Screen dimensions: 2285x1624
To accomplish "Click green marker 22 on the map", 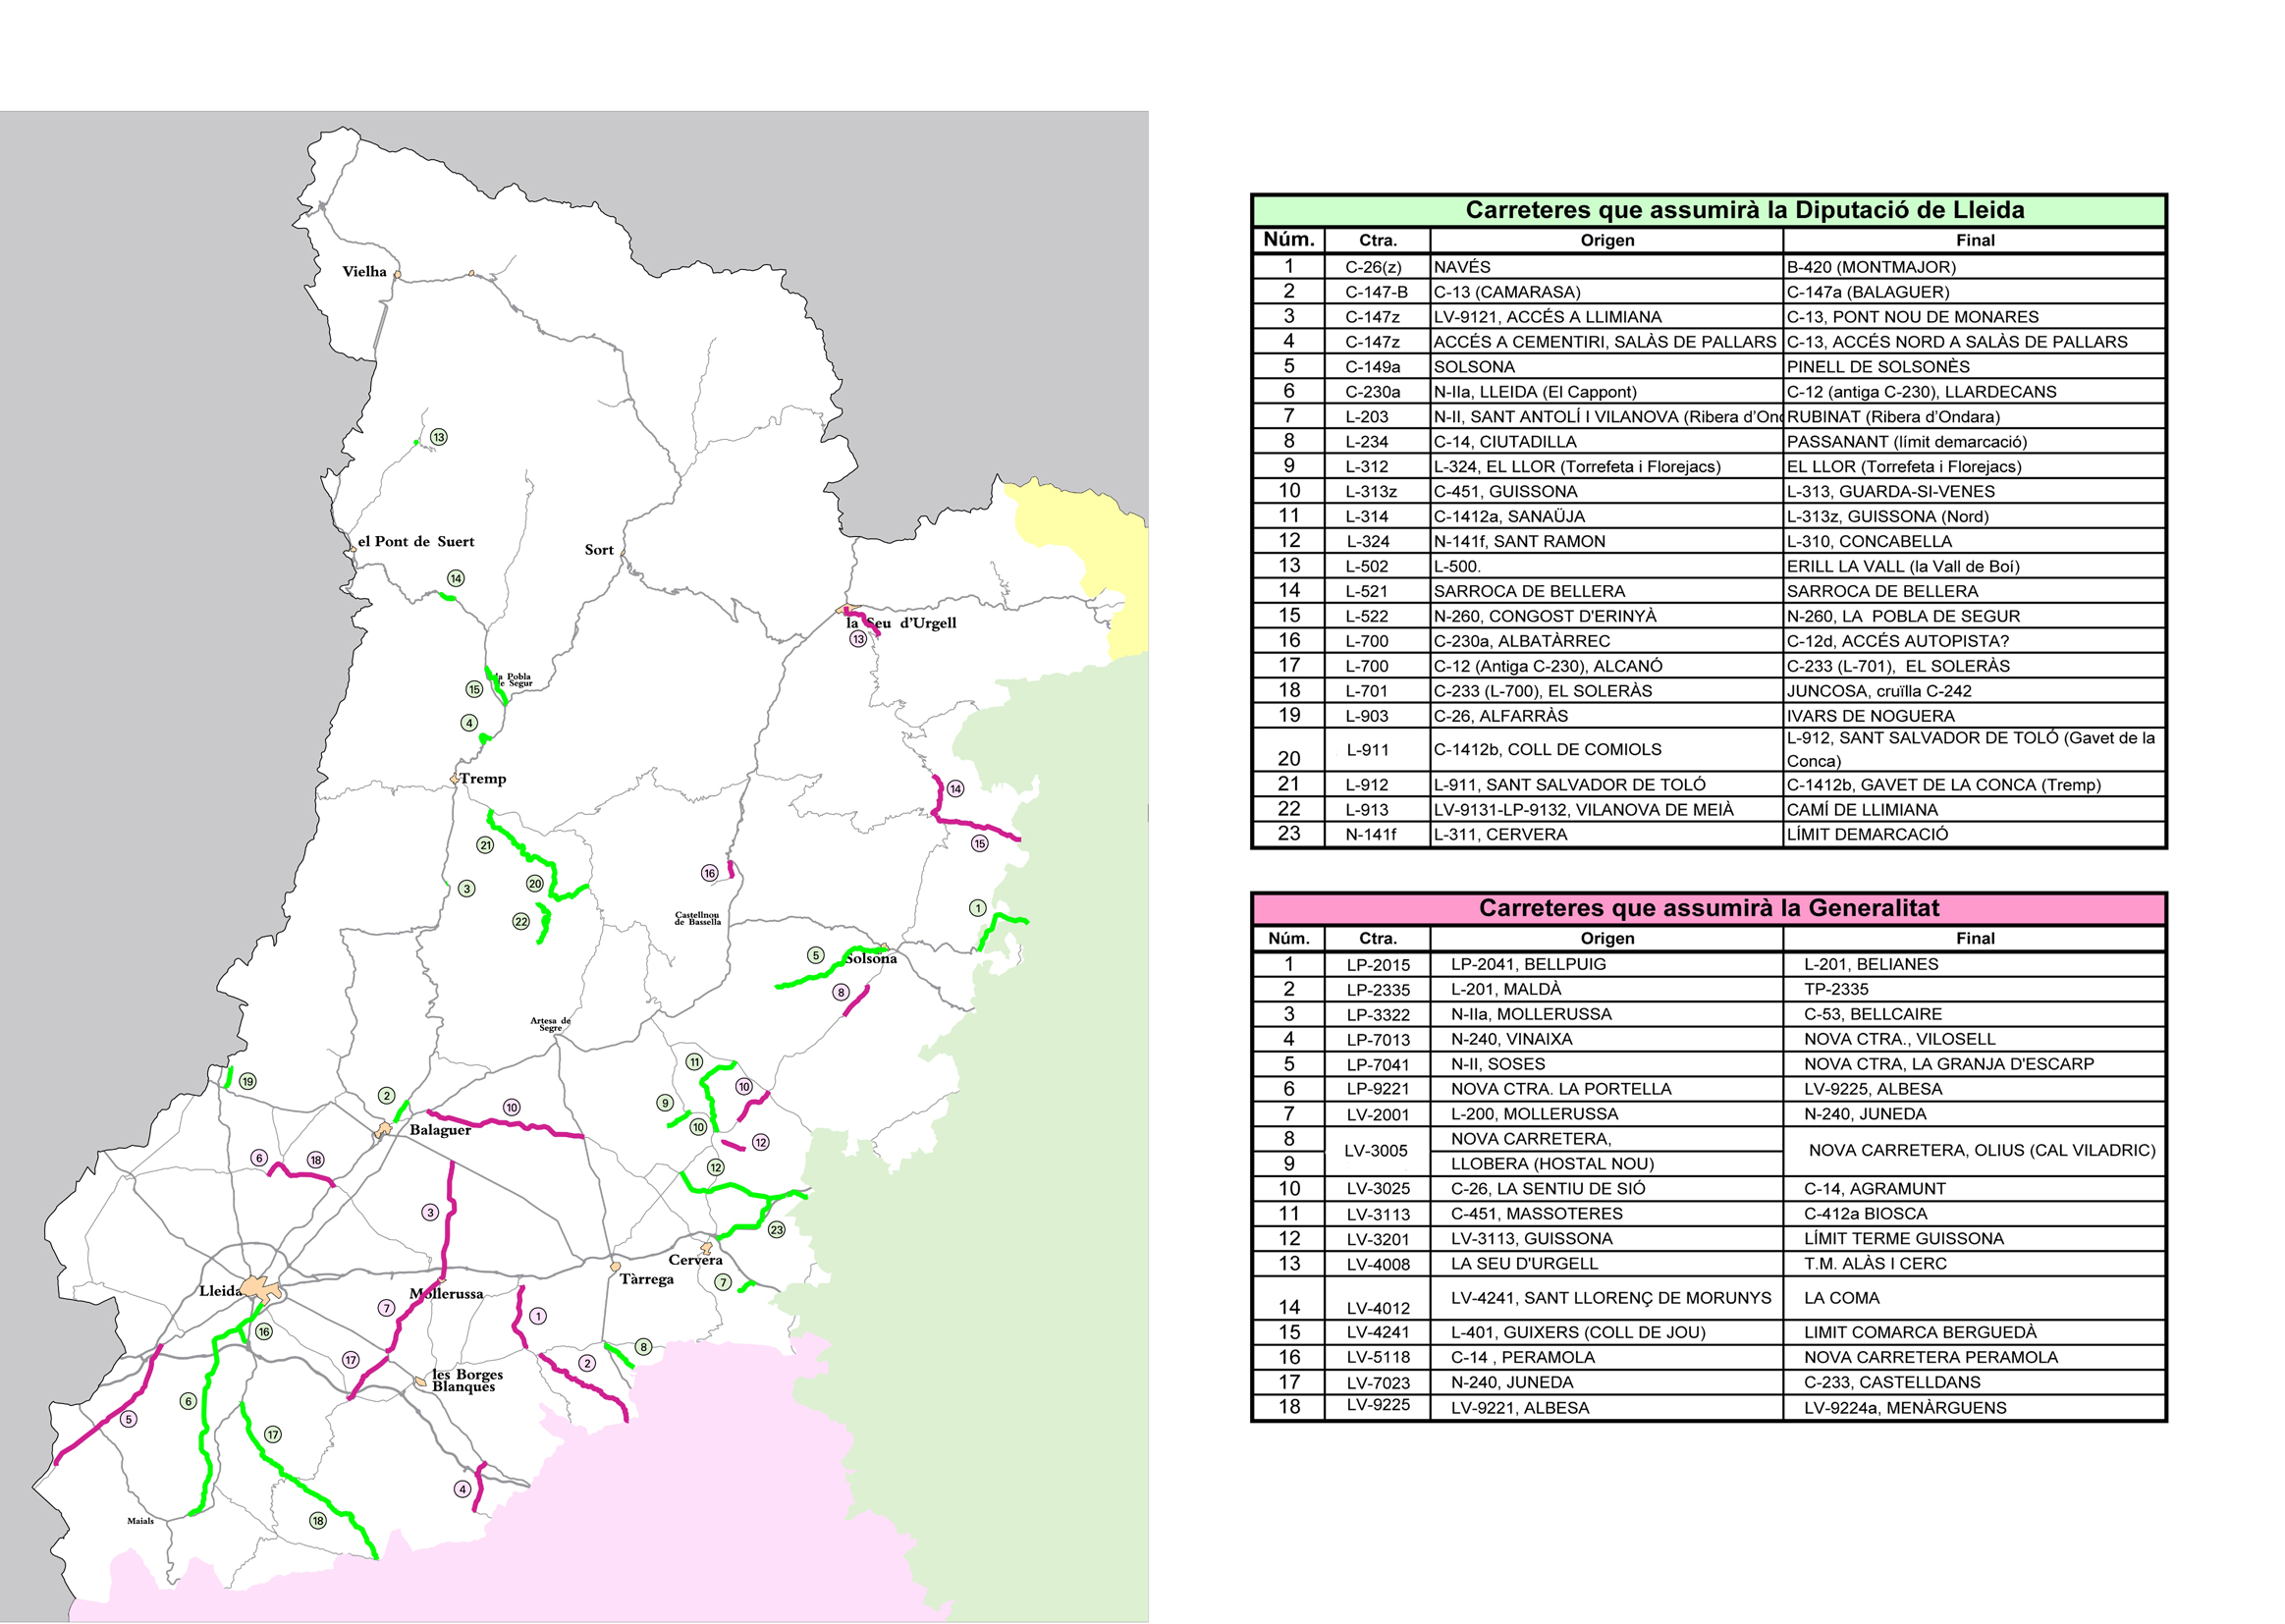I will coord(521,922).
